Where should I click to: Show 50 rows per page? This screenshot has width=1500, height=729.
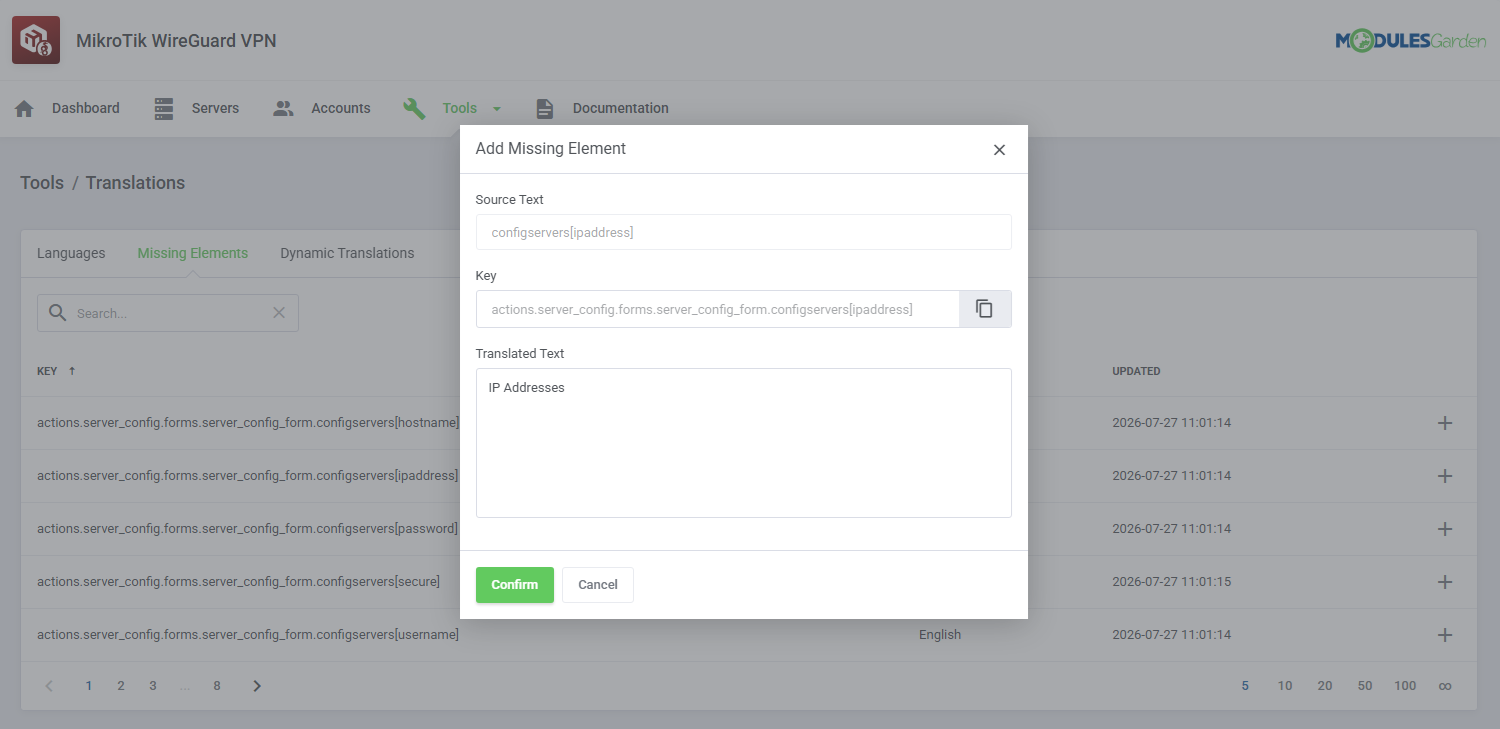tap(1365, 686)
